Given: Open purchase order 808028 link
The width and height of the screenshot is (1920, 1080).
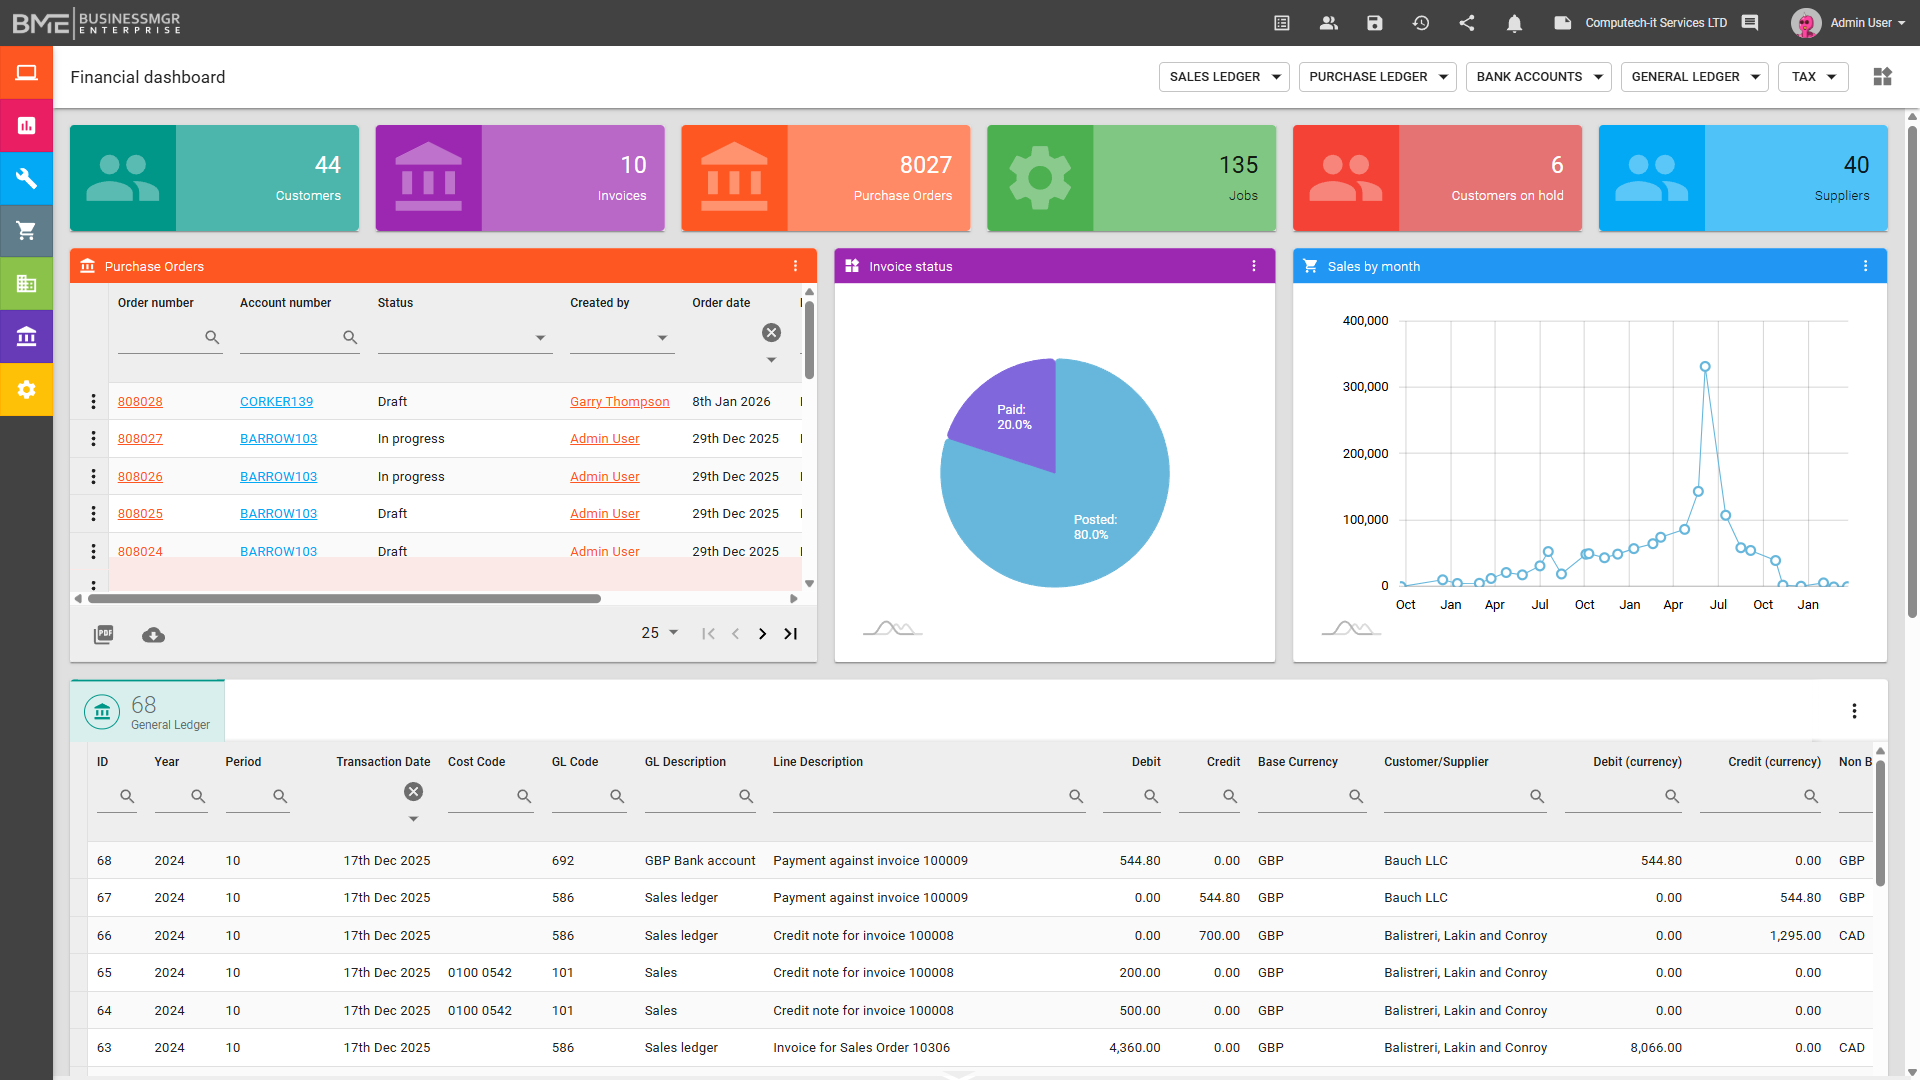Looking at the screenshot, I should (x=140, y=402).
